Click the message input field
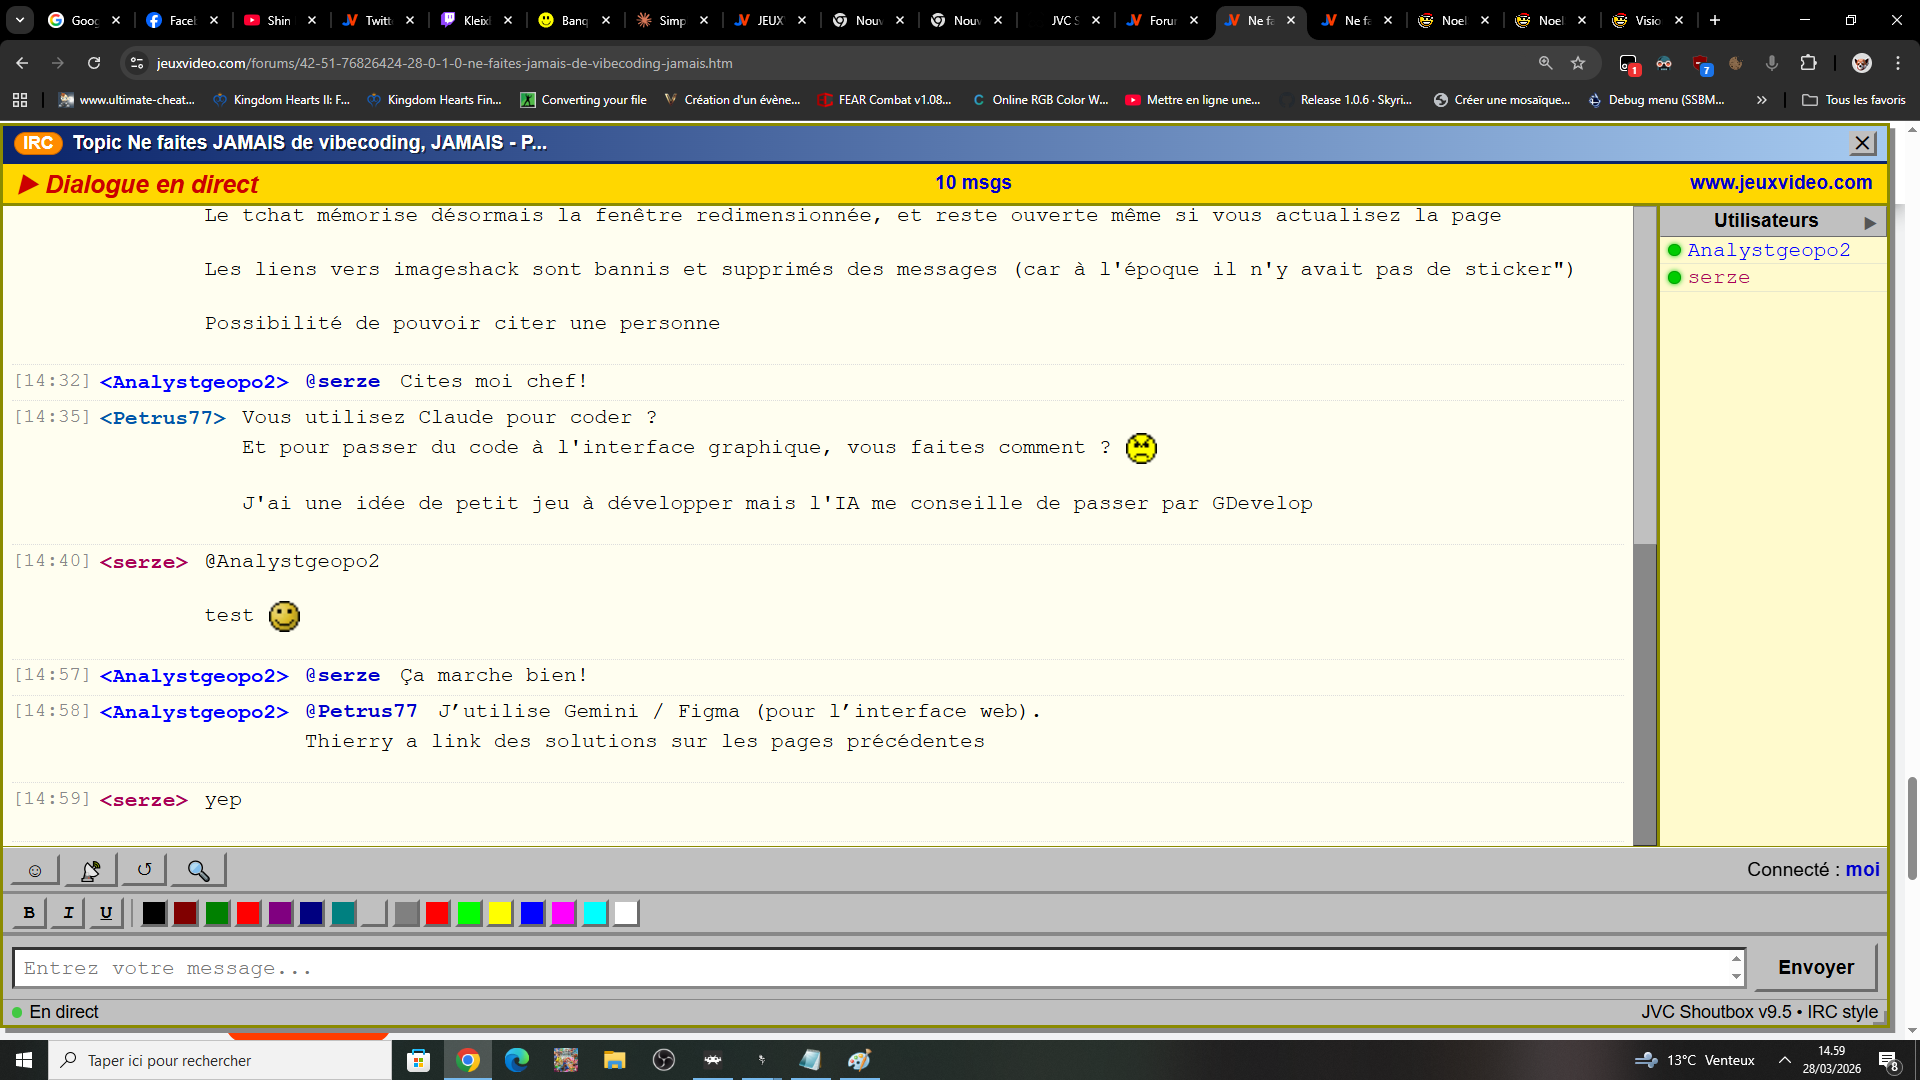This screenshot has height=1080, width=1920. (870, 968)
